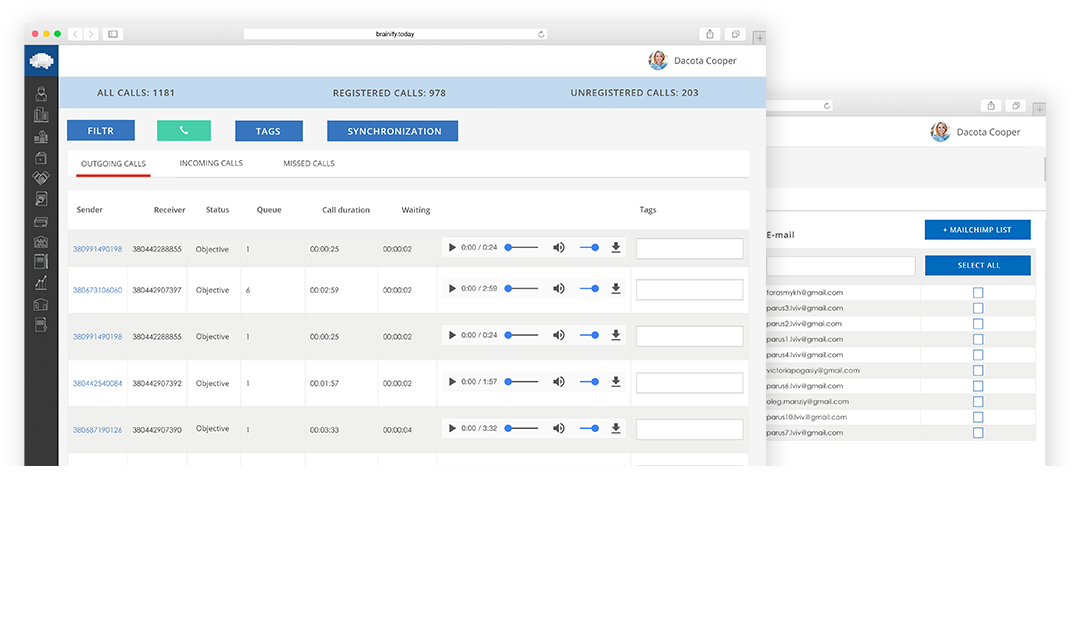This screenshot has width=1075, height=626.
Task: Check the box for parus4.lviv@gmail.com
Action: (978, 355)
